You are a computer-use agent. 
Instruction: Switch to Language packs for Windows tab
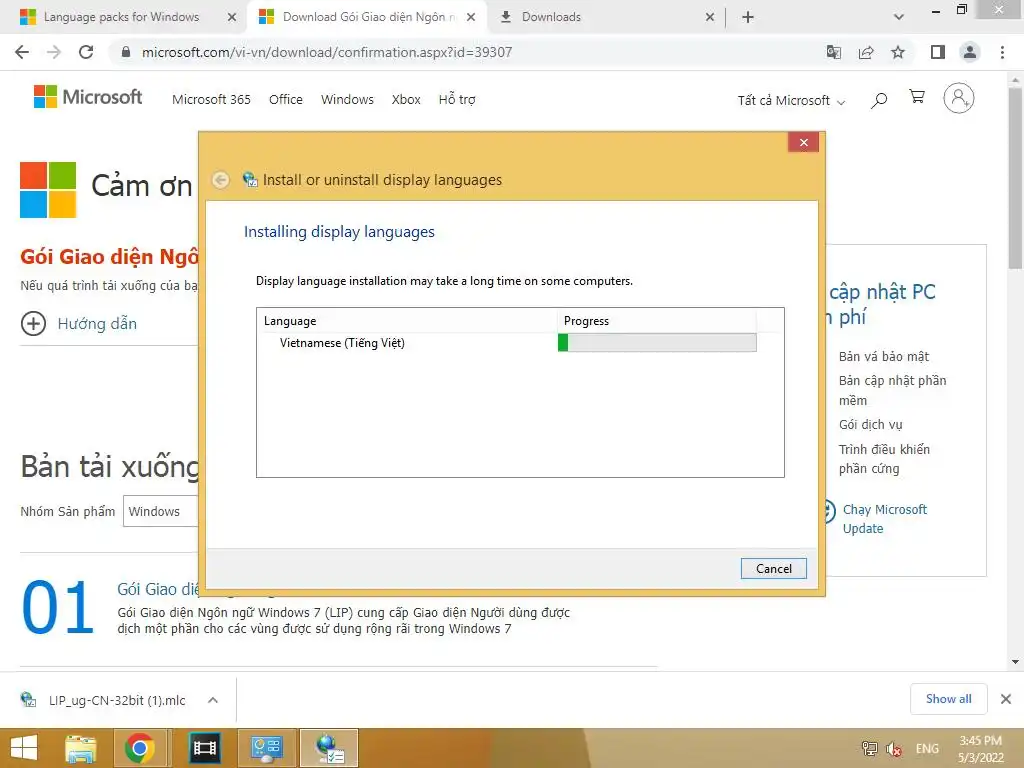(x=120, y=17)
